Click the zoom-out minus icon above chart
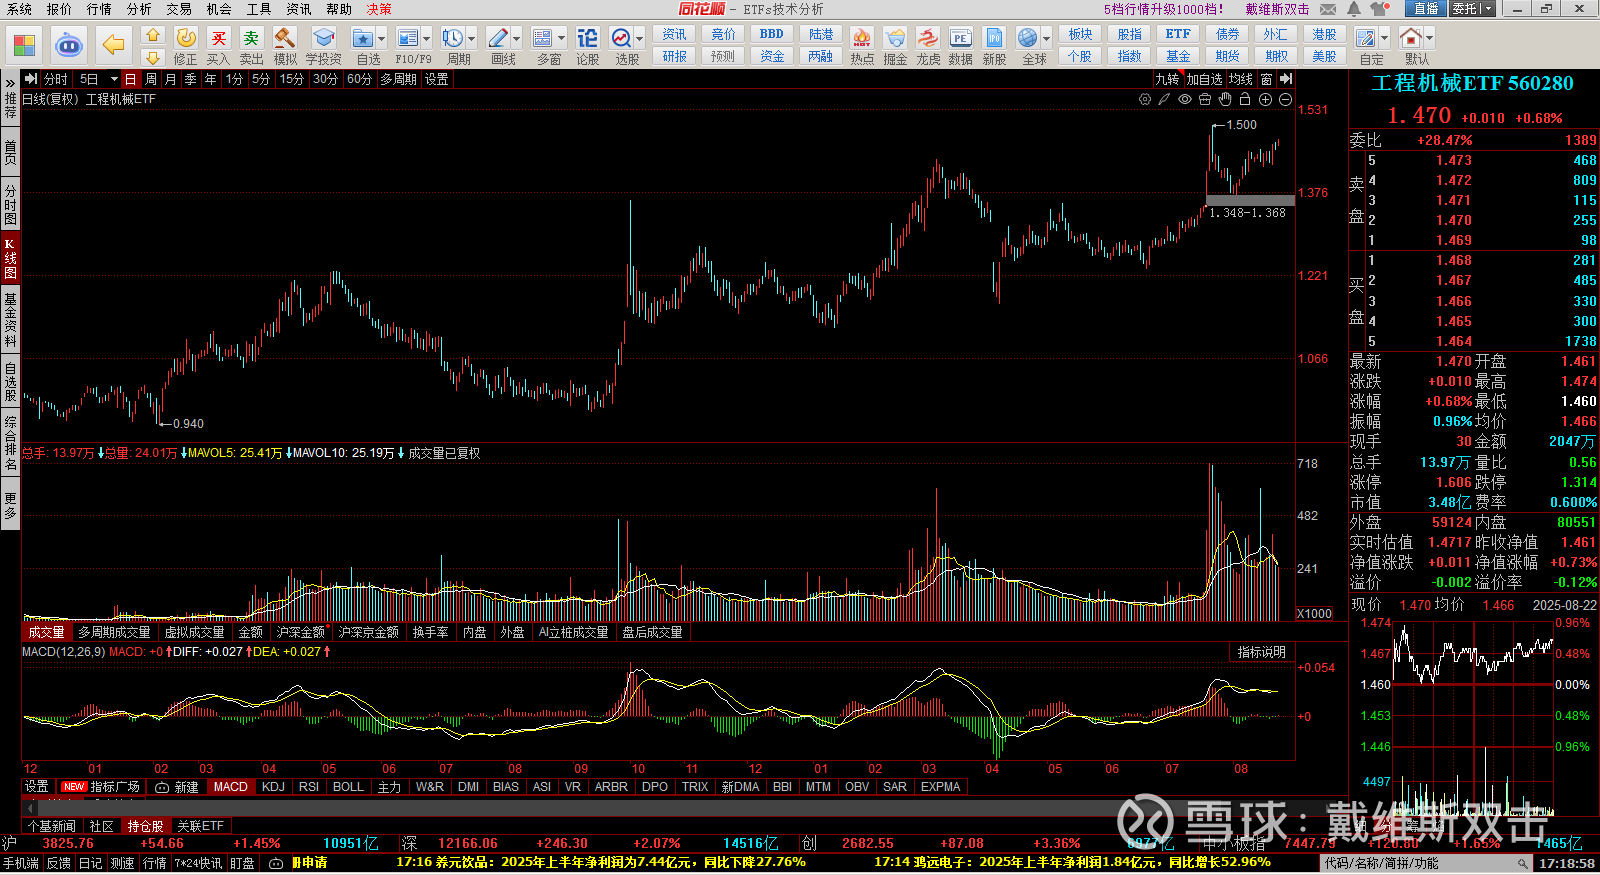 (1285, 99)
